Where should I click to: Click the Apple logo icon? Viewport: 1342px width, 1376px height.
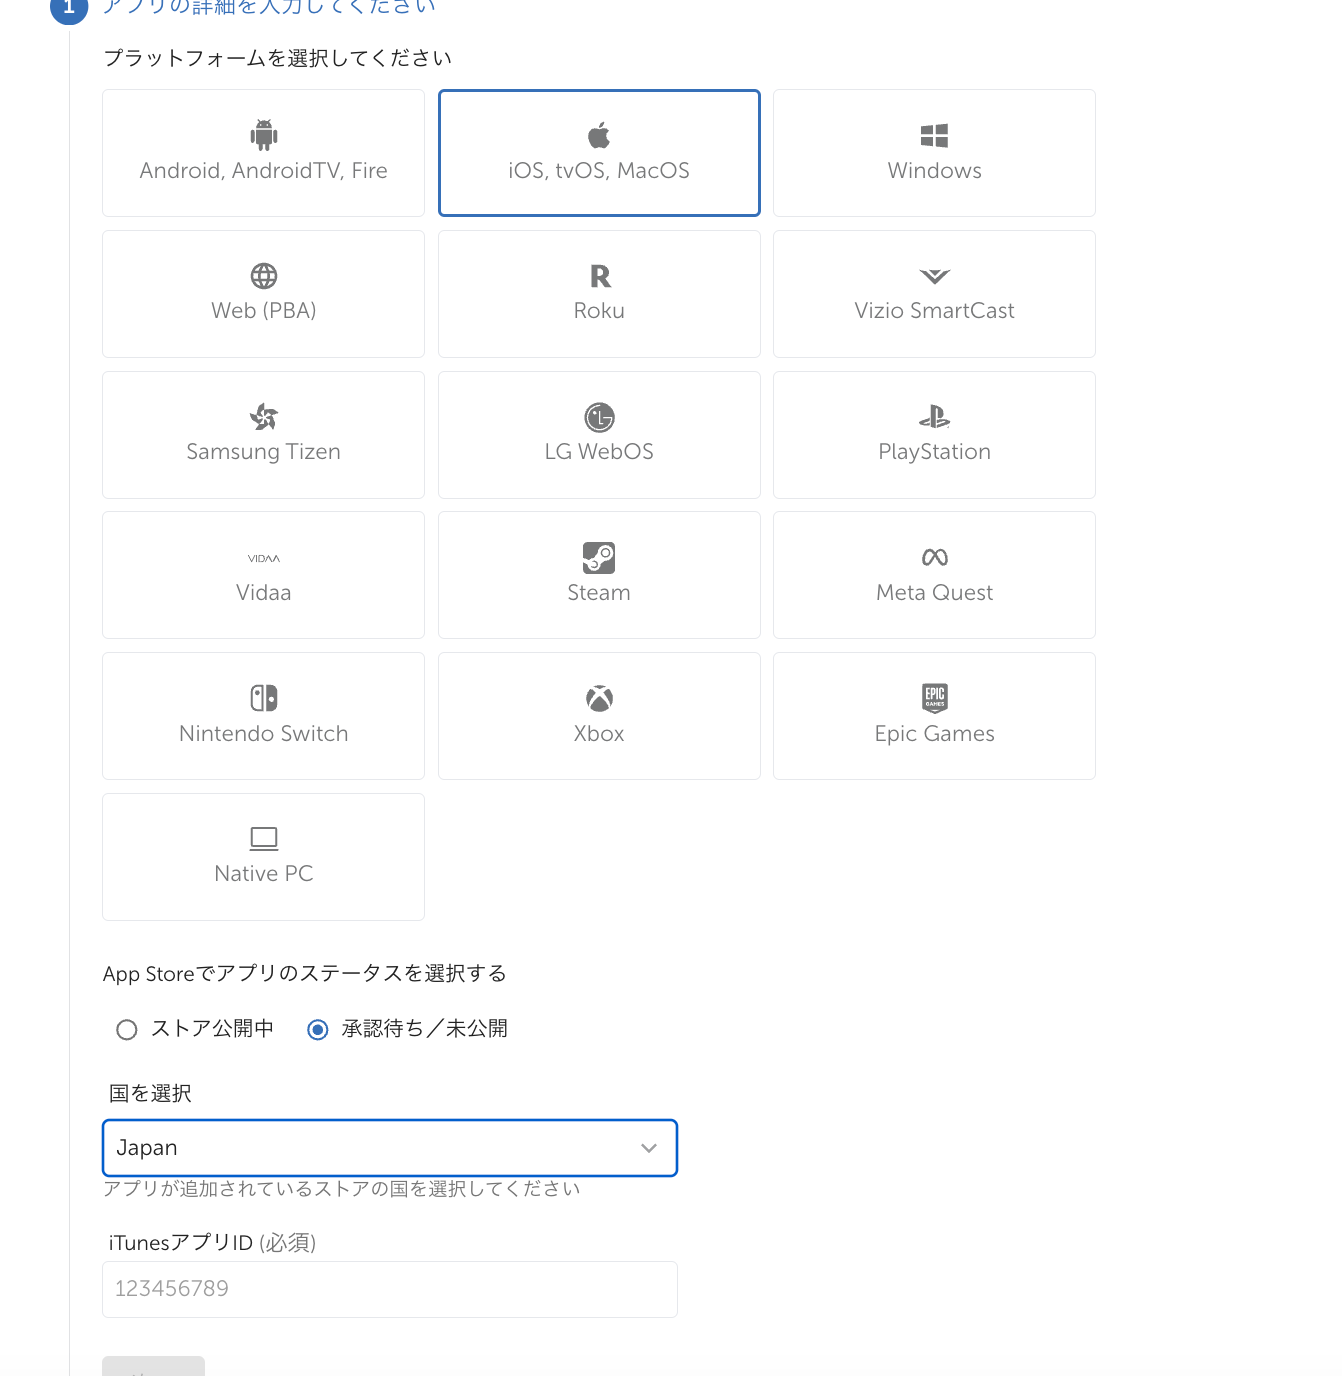coord(599,135)
